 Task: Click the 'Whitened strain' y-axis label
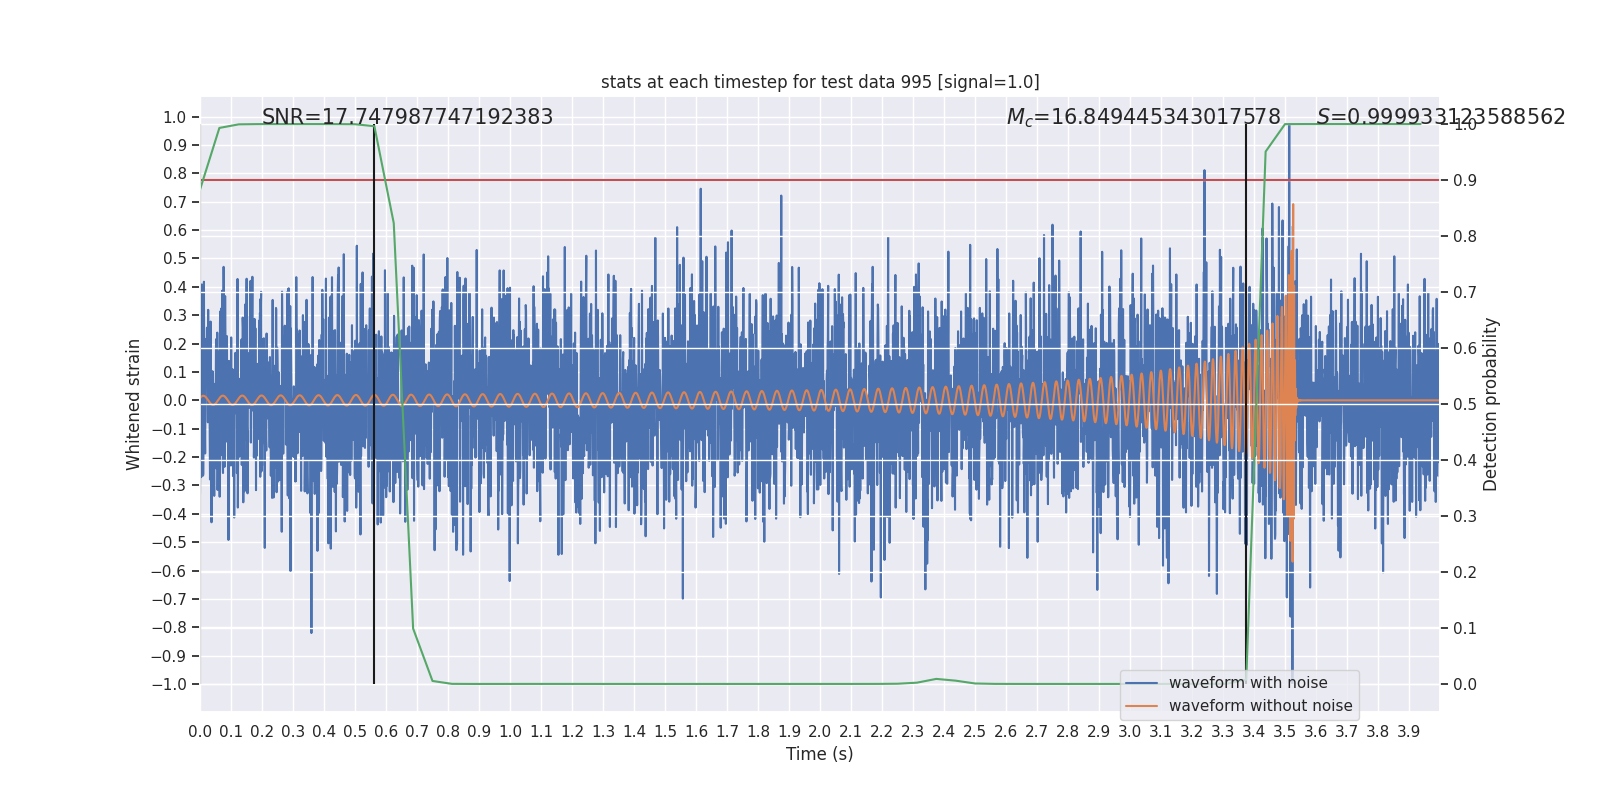coord(134,404)
